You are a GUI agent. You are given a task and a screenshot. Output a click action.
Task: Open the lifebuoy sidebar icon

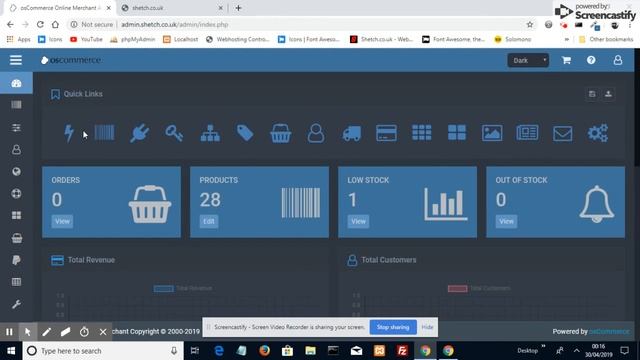(x=16, y=193)
